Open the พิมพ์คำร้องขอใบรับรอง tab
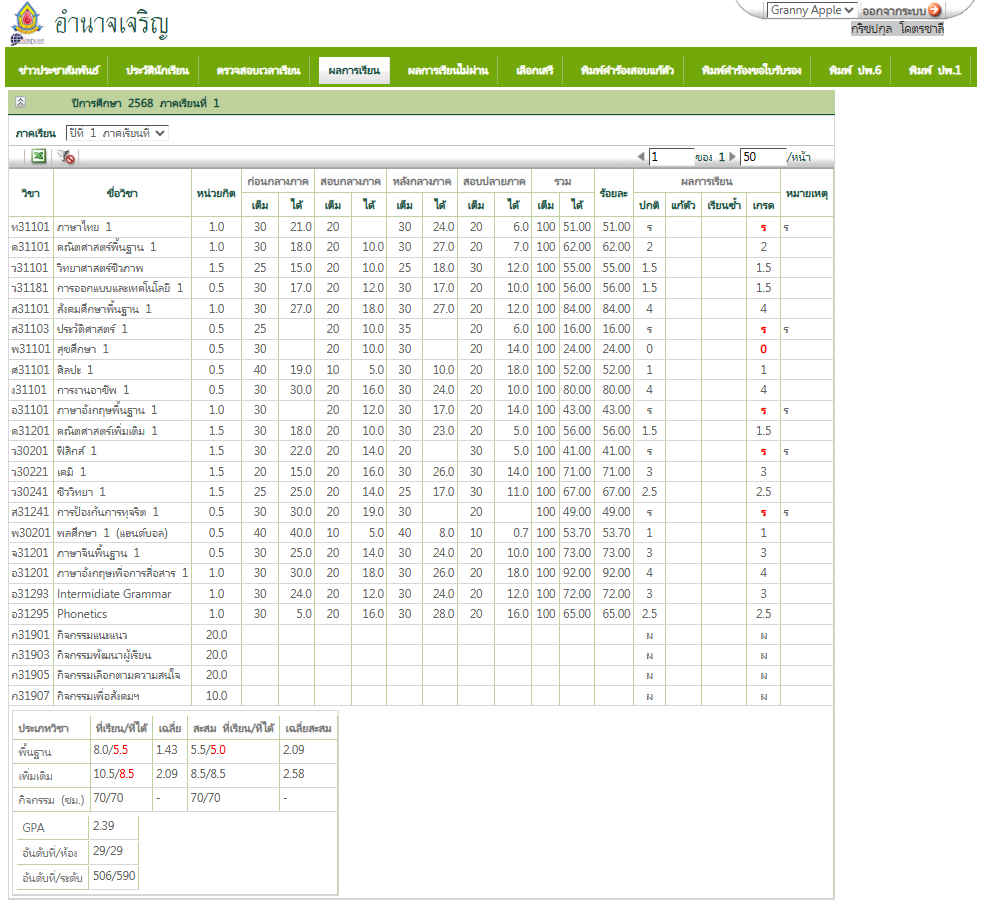The image size is (1001, 911). pyautogui.click(x=751, y=71)
